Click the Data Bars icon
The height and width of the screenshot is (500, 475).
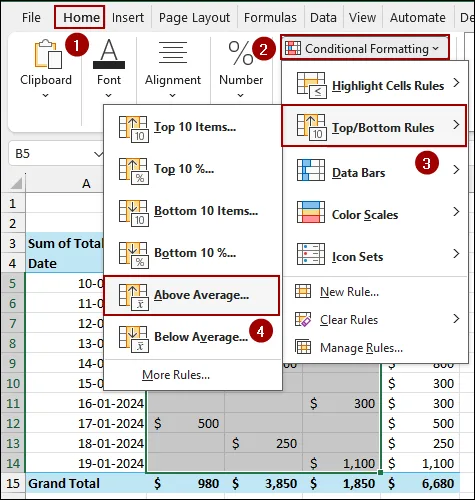(x=311, y=170)
